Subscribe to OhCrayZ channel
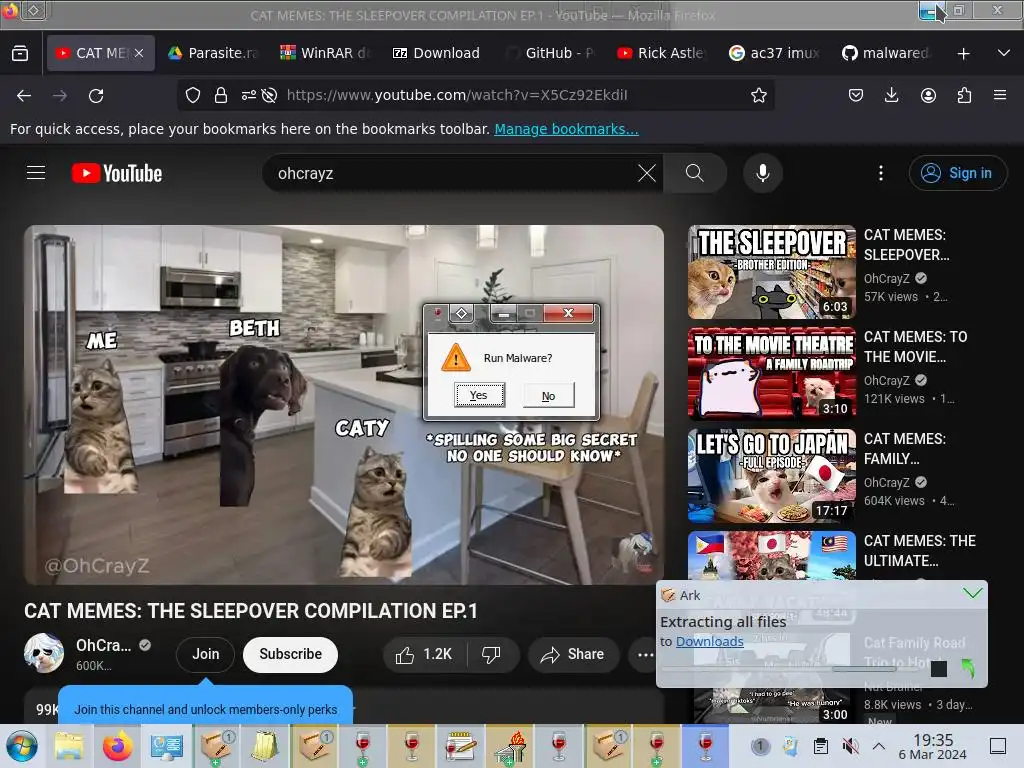Screen dimensions: 1024x768 click(291, 654)
